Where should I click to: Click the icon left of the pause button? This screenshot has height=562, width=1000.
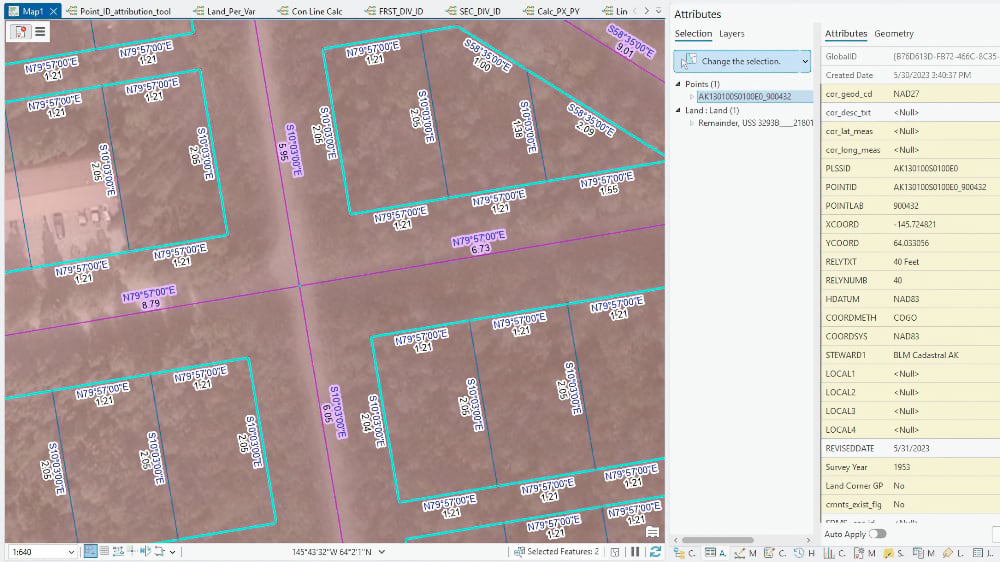pos(615,552)
